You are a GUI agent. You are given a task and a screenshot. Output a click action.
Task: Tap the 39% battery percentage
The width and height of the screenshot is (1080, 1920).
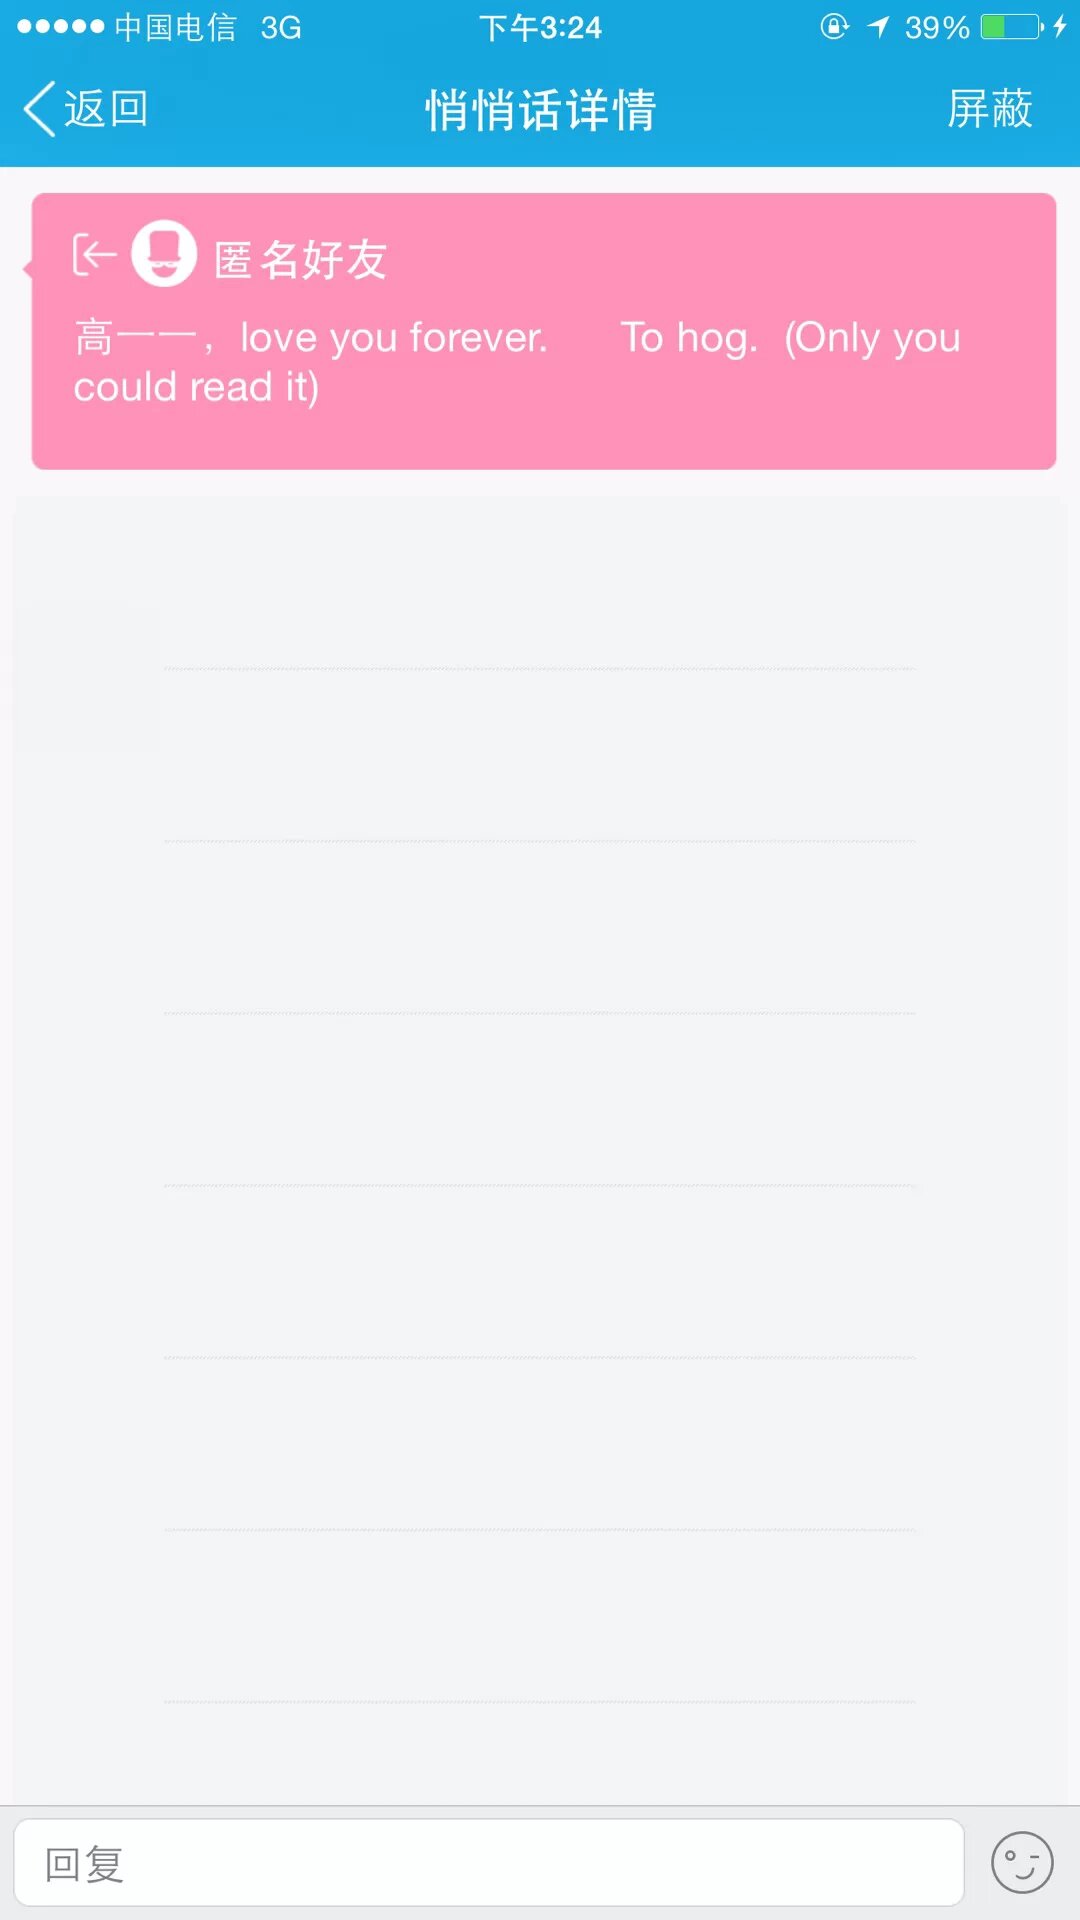coord(937,27)
